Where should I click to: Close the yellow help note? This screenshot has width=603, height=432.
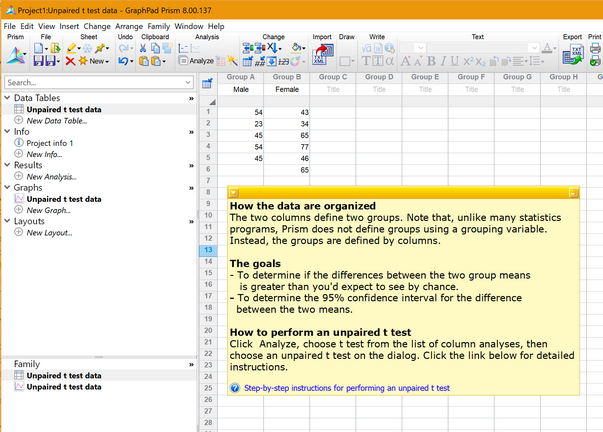(x=572, y=192)
